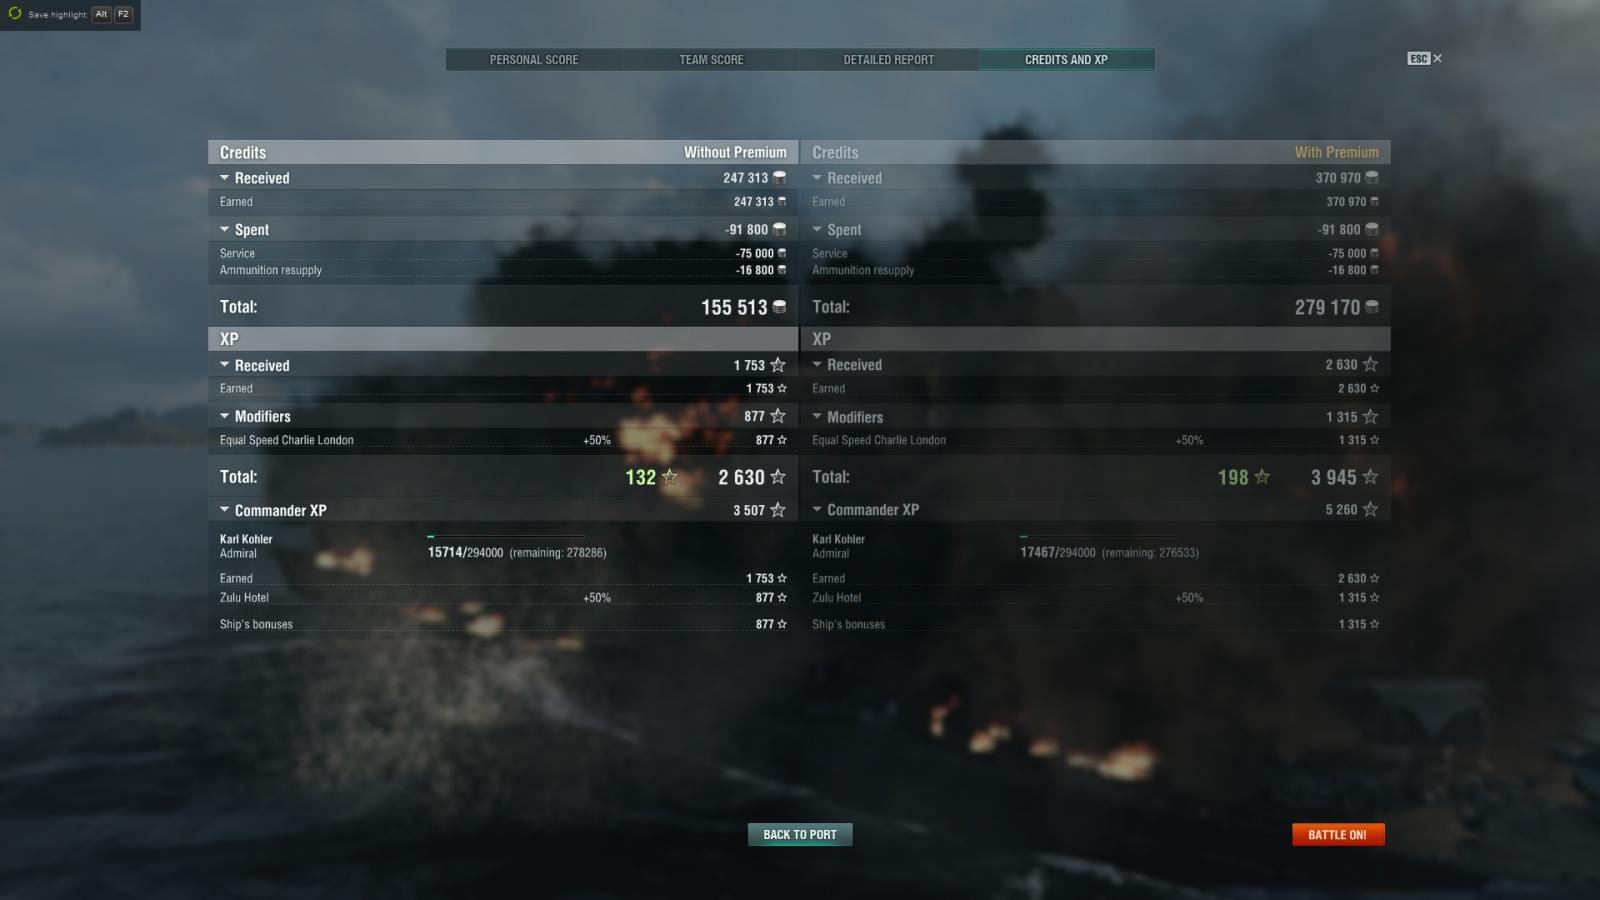Screen dimensions: 1600x900
Task: Open the Detailed Report tab
Action: click(889, 60)
